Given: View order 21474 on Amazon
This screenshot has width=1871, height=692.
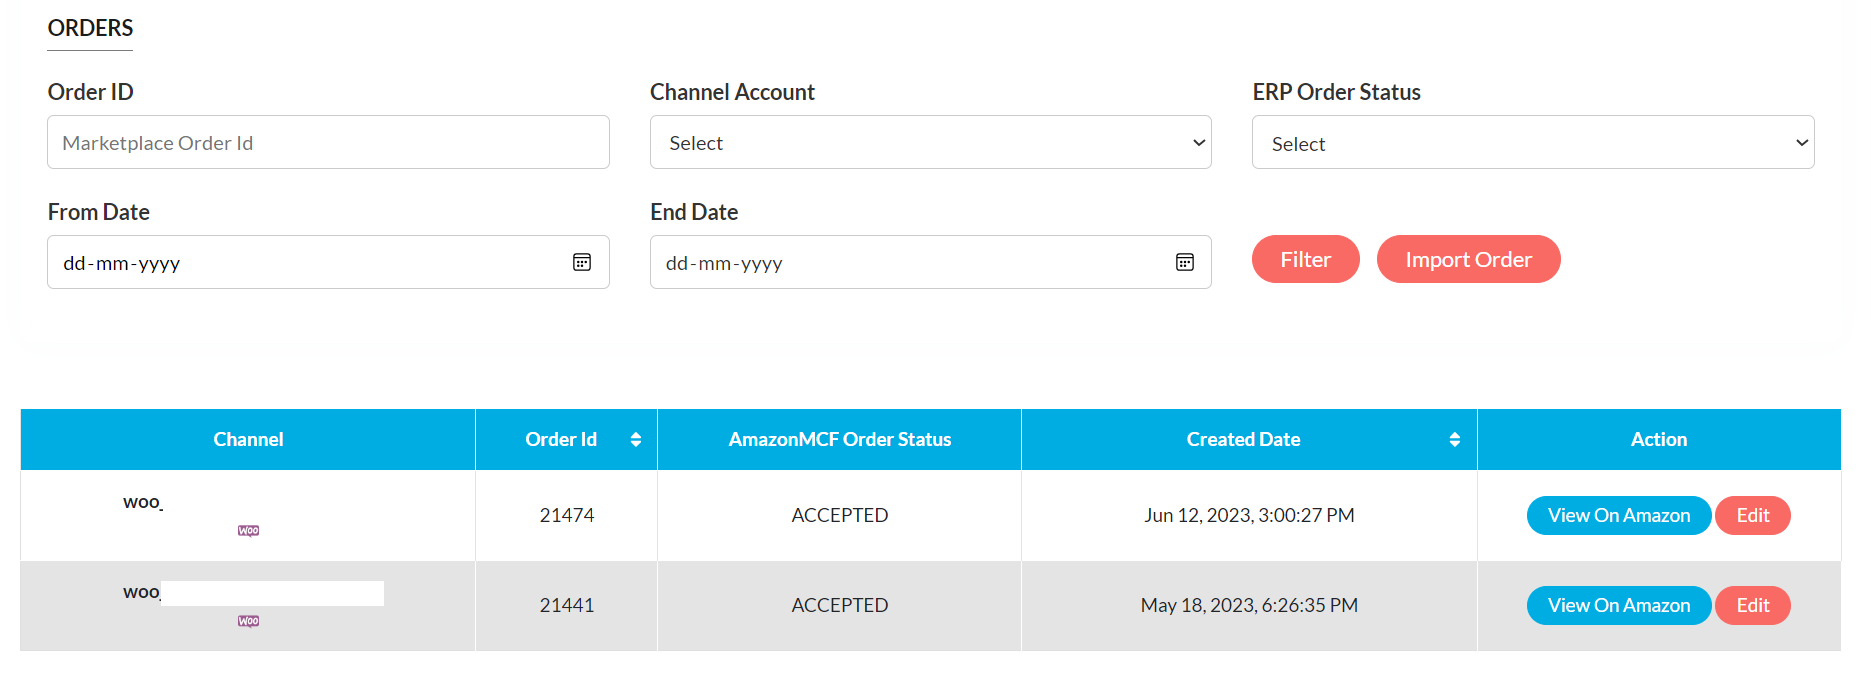Looking at the screenshot, I should [x=1619, y=515].
